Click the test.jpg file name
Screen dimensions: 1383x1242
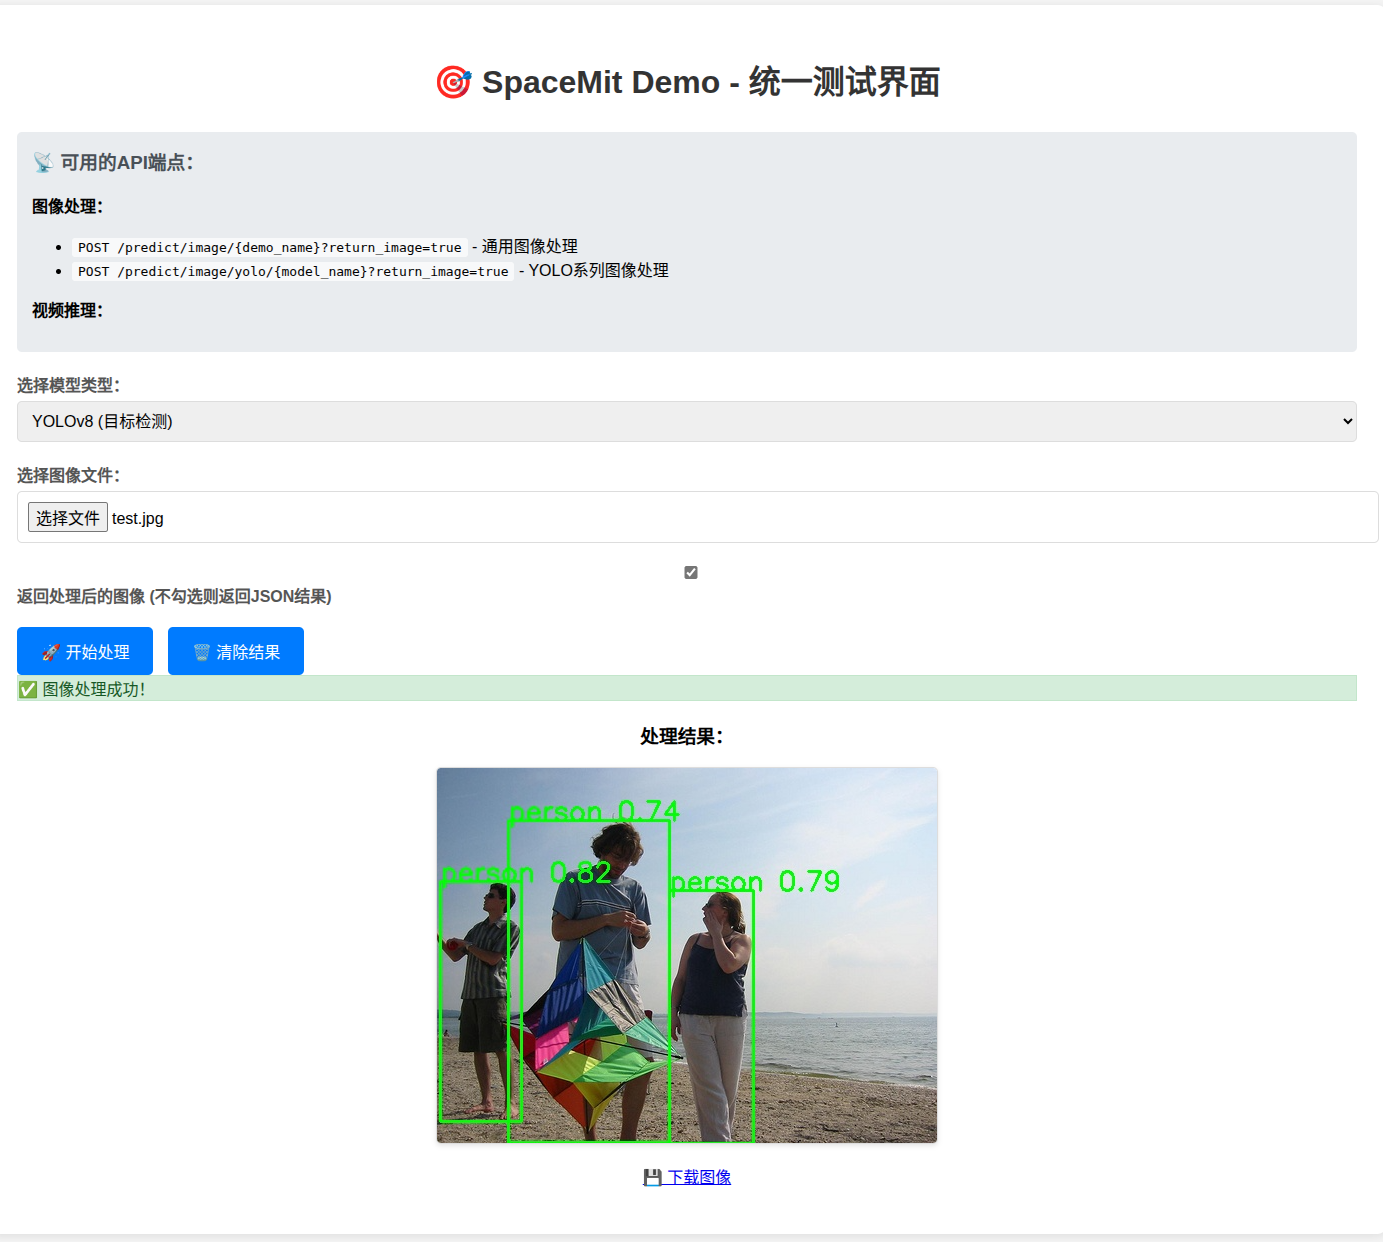click(x=138, y=518)
